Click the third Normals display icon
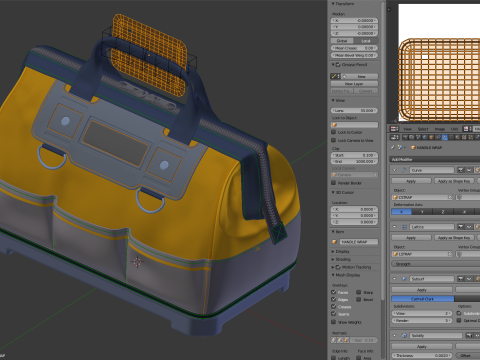Screen dimensions: 480x360 [346, 340]
